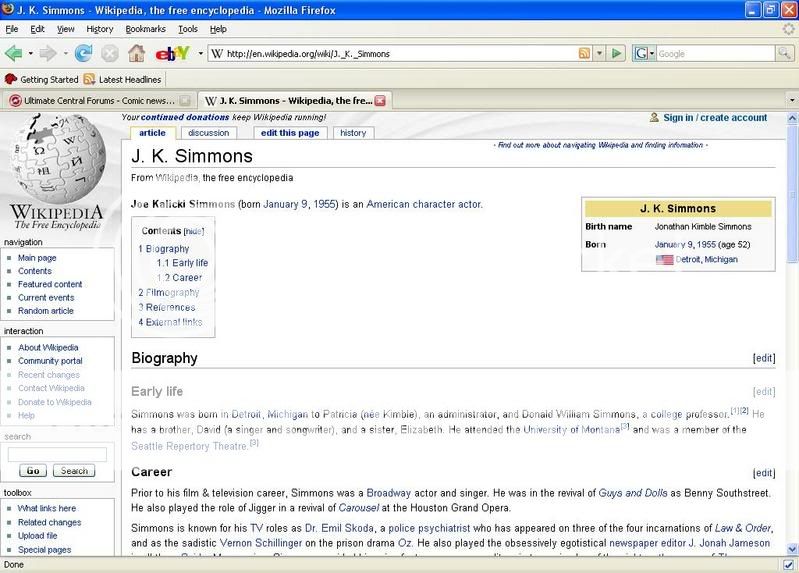799x573 pixels.
Task: Select the discussion tab
Action: [x=208, y=133]
